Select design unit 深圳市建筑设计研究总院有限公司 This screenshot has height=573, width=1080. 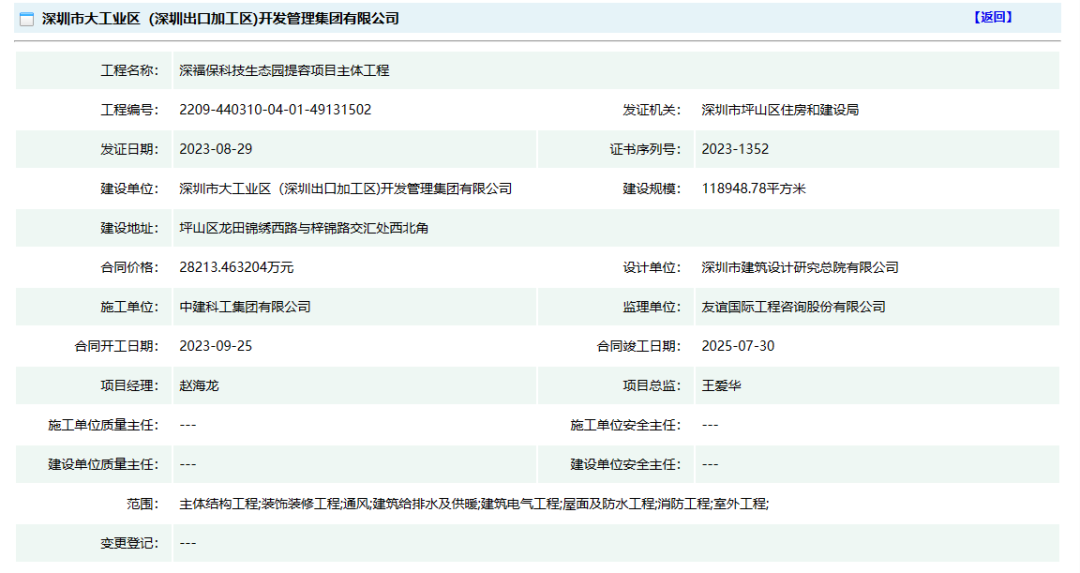(x=800, y=267)
